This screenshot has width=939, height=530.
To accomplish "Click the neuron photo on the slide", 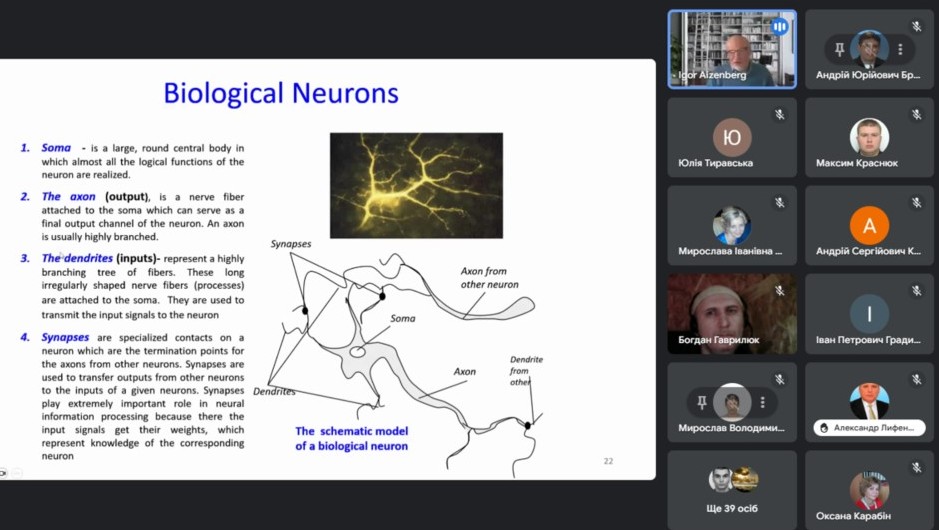I will 416,185.
